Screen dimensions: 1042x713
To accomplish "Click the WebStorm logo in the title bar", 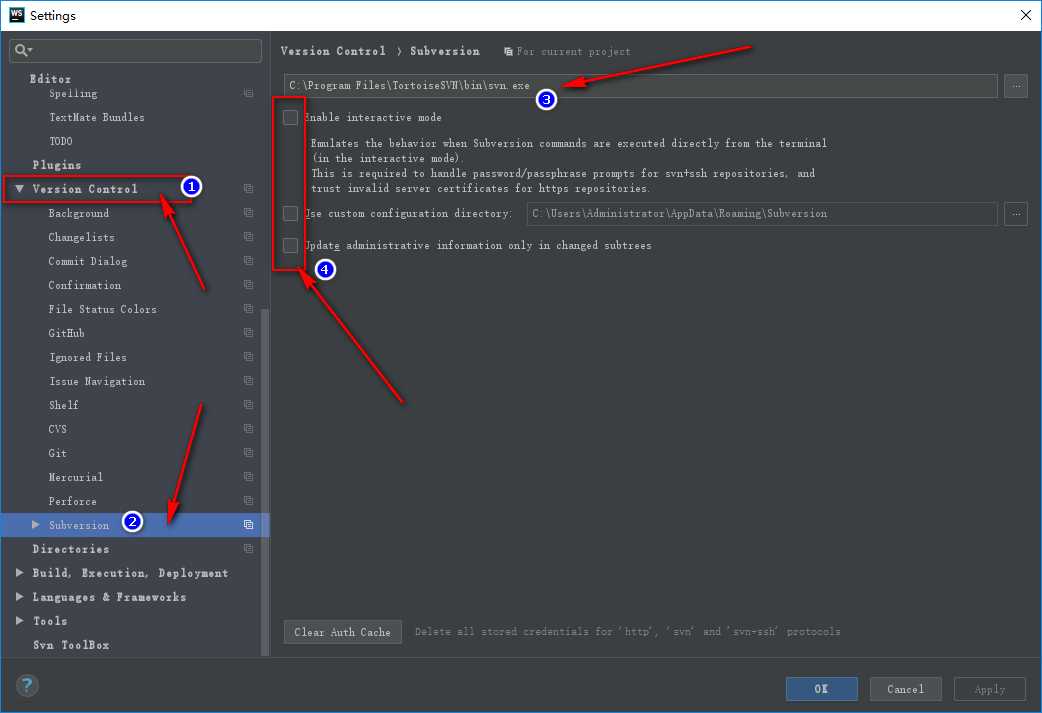I will (17, 15).
